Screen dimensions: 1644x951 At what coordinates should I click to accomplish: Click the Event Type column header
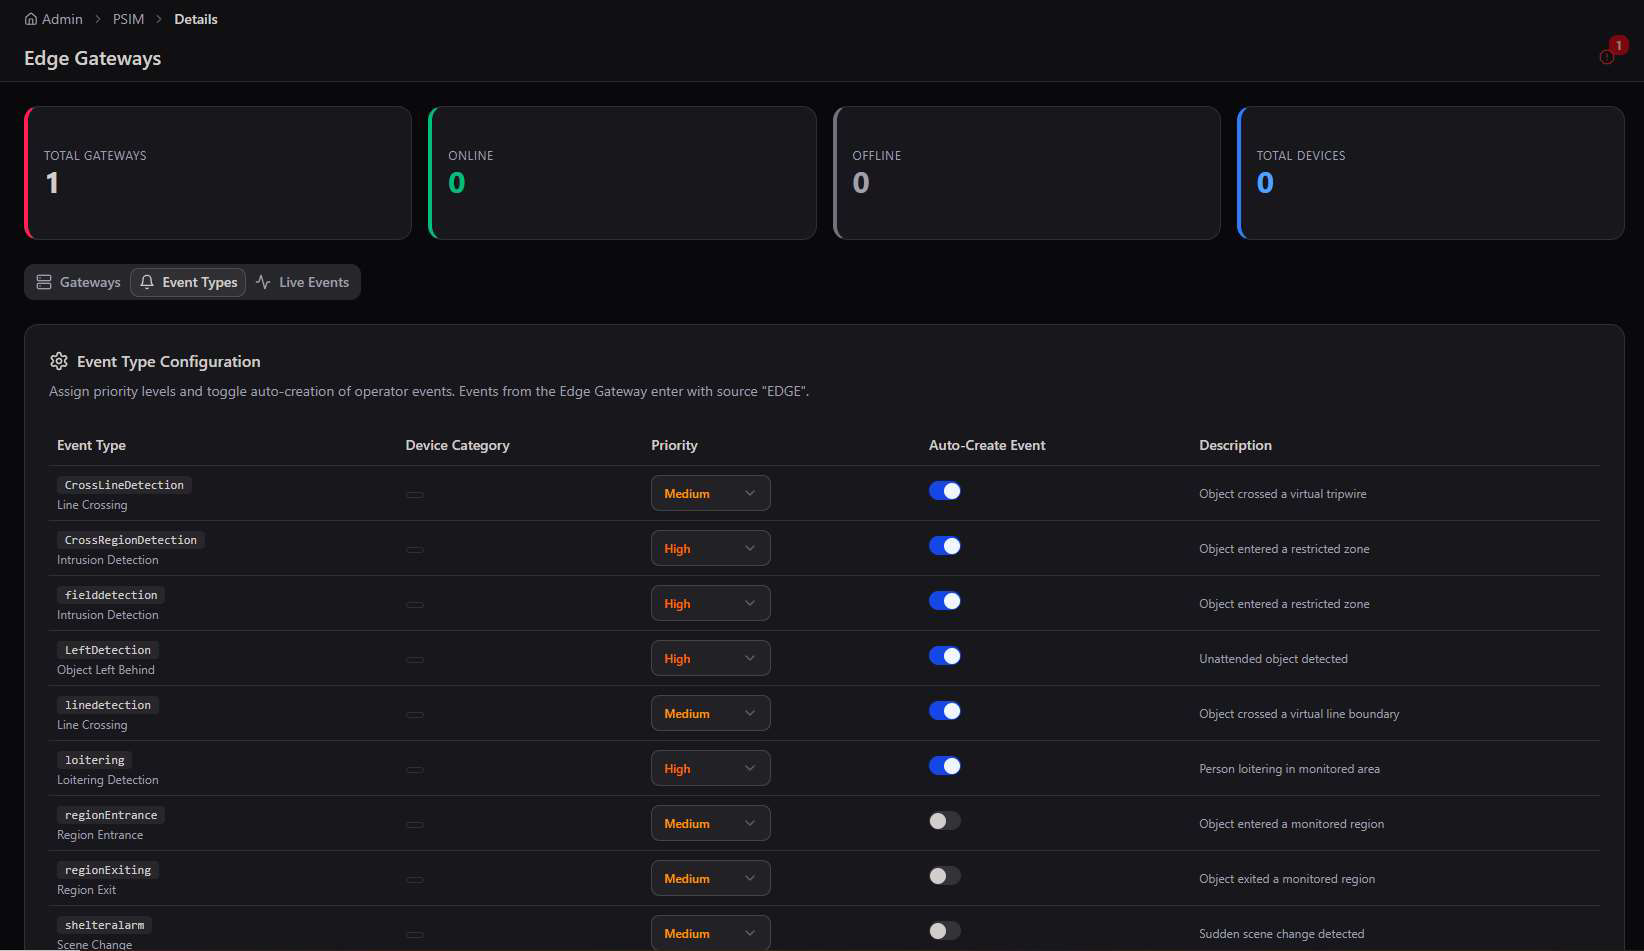click(91, 445)
